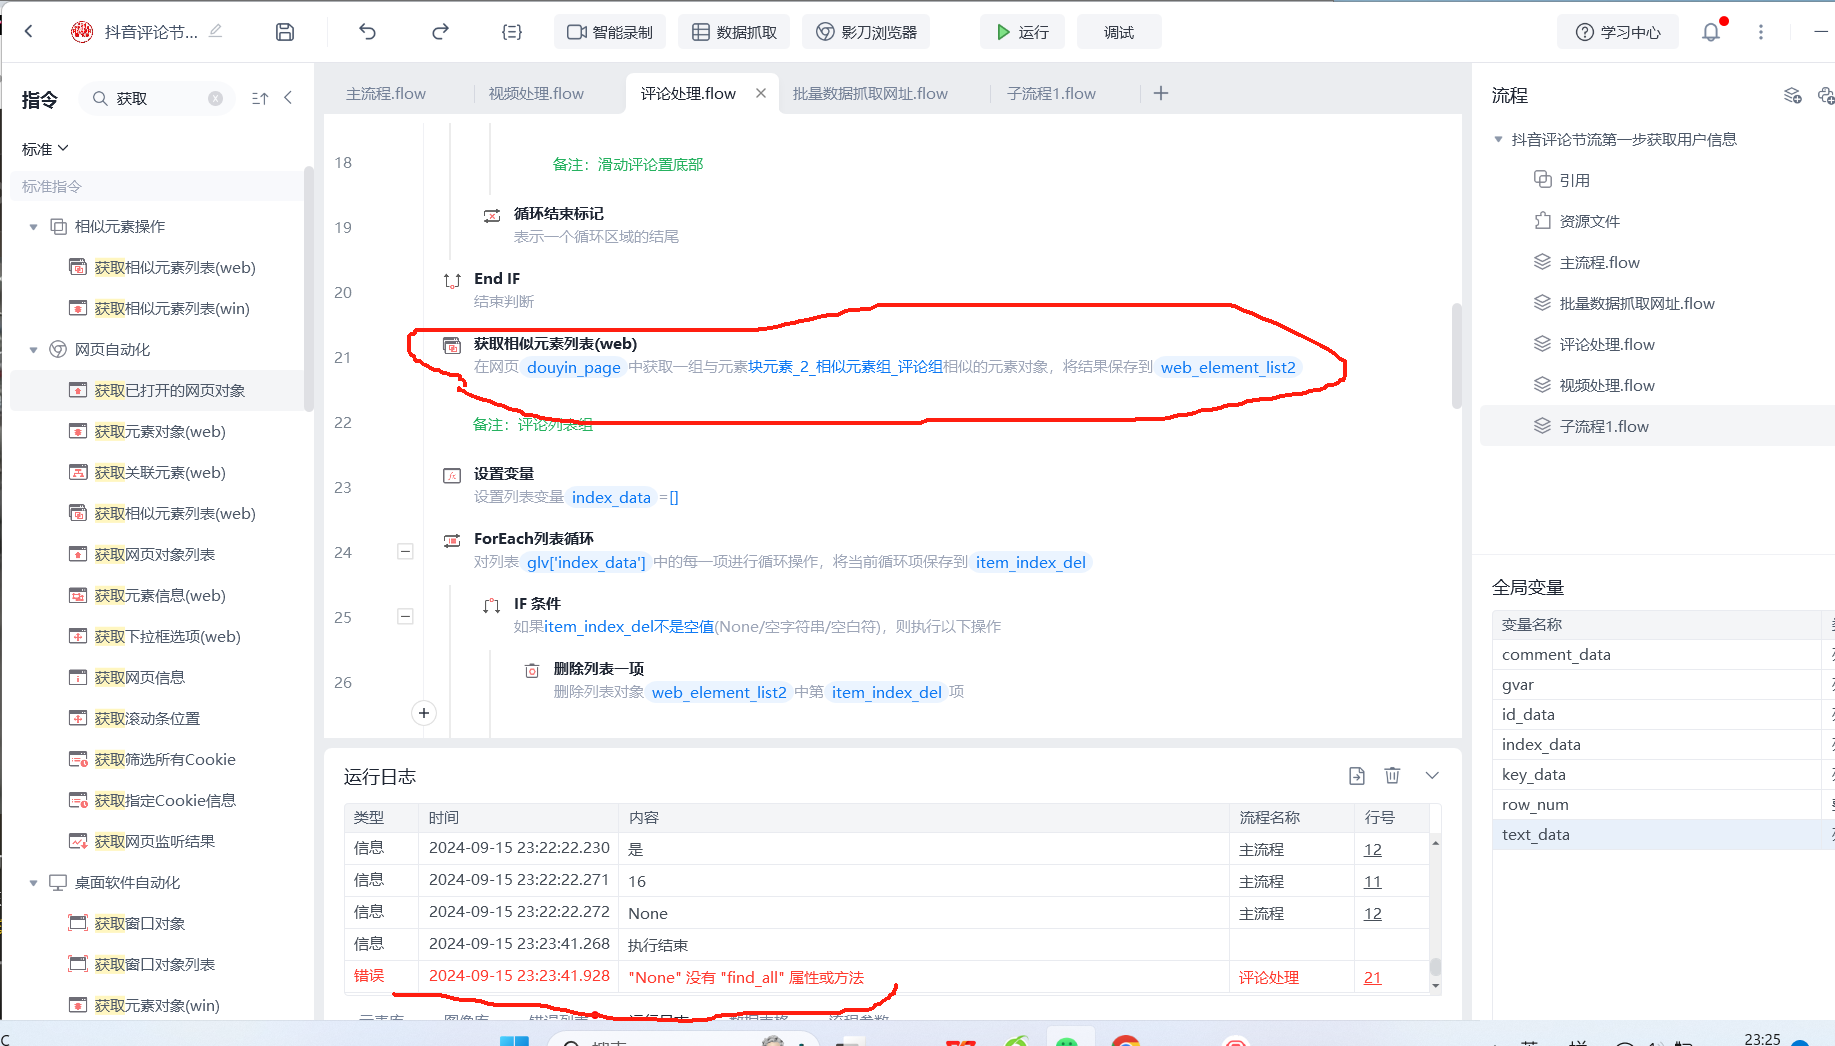Switch to the 主流程.flow tab
1835x1046 pixels.
pyautogui.click(x=386, y=93)
